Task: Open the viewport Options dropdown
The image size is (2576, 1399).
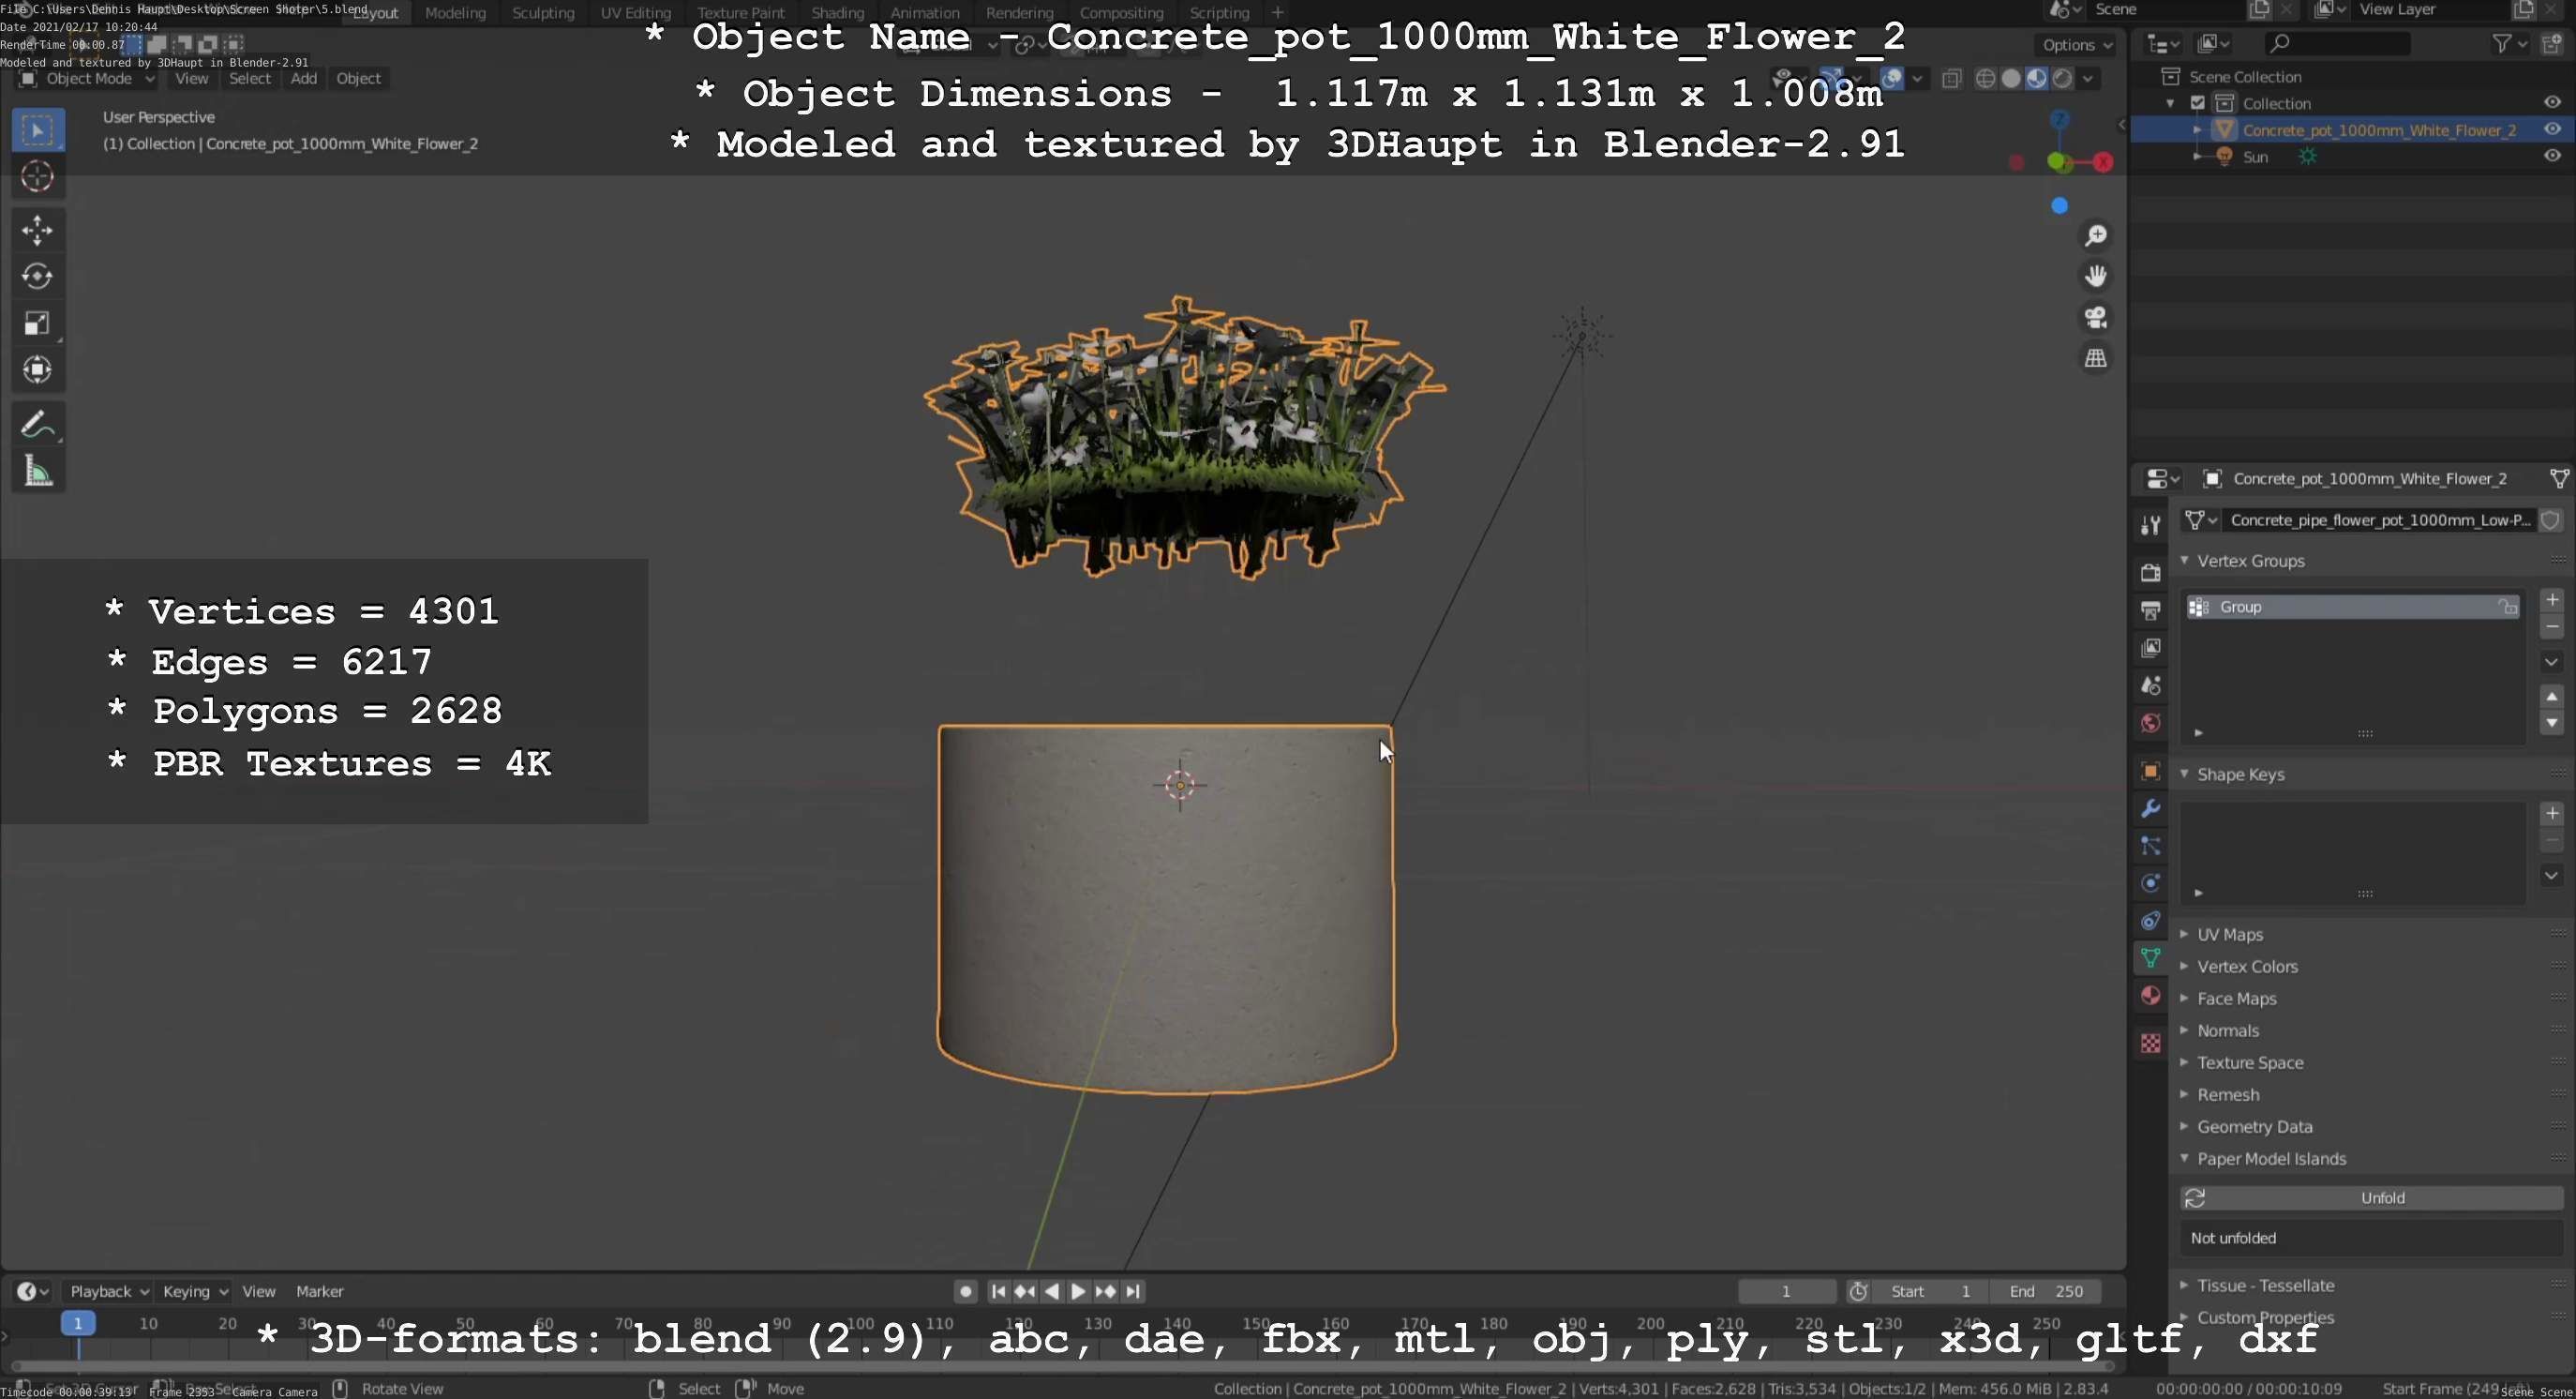Action: [x=2077, y=45]
